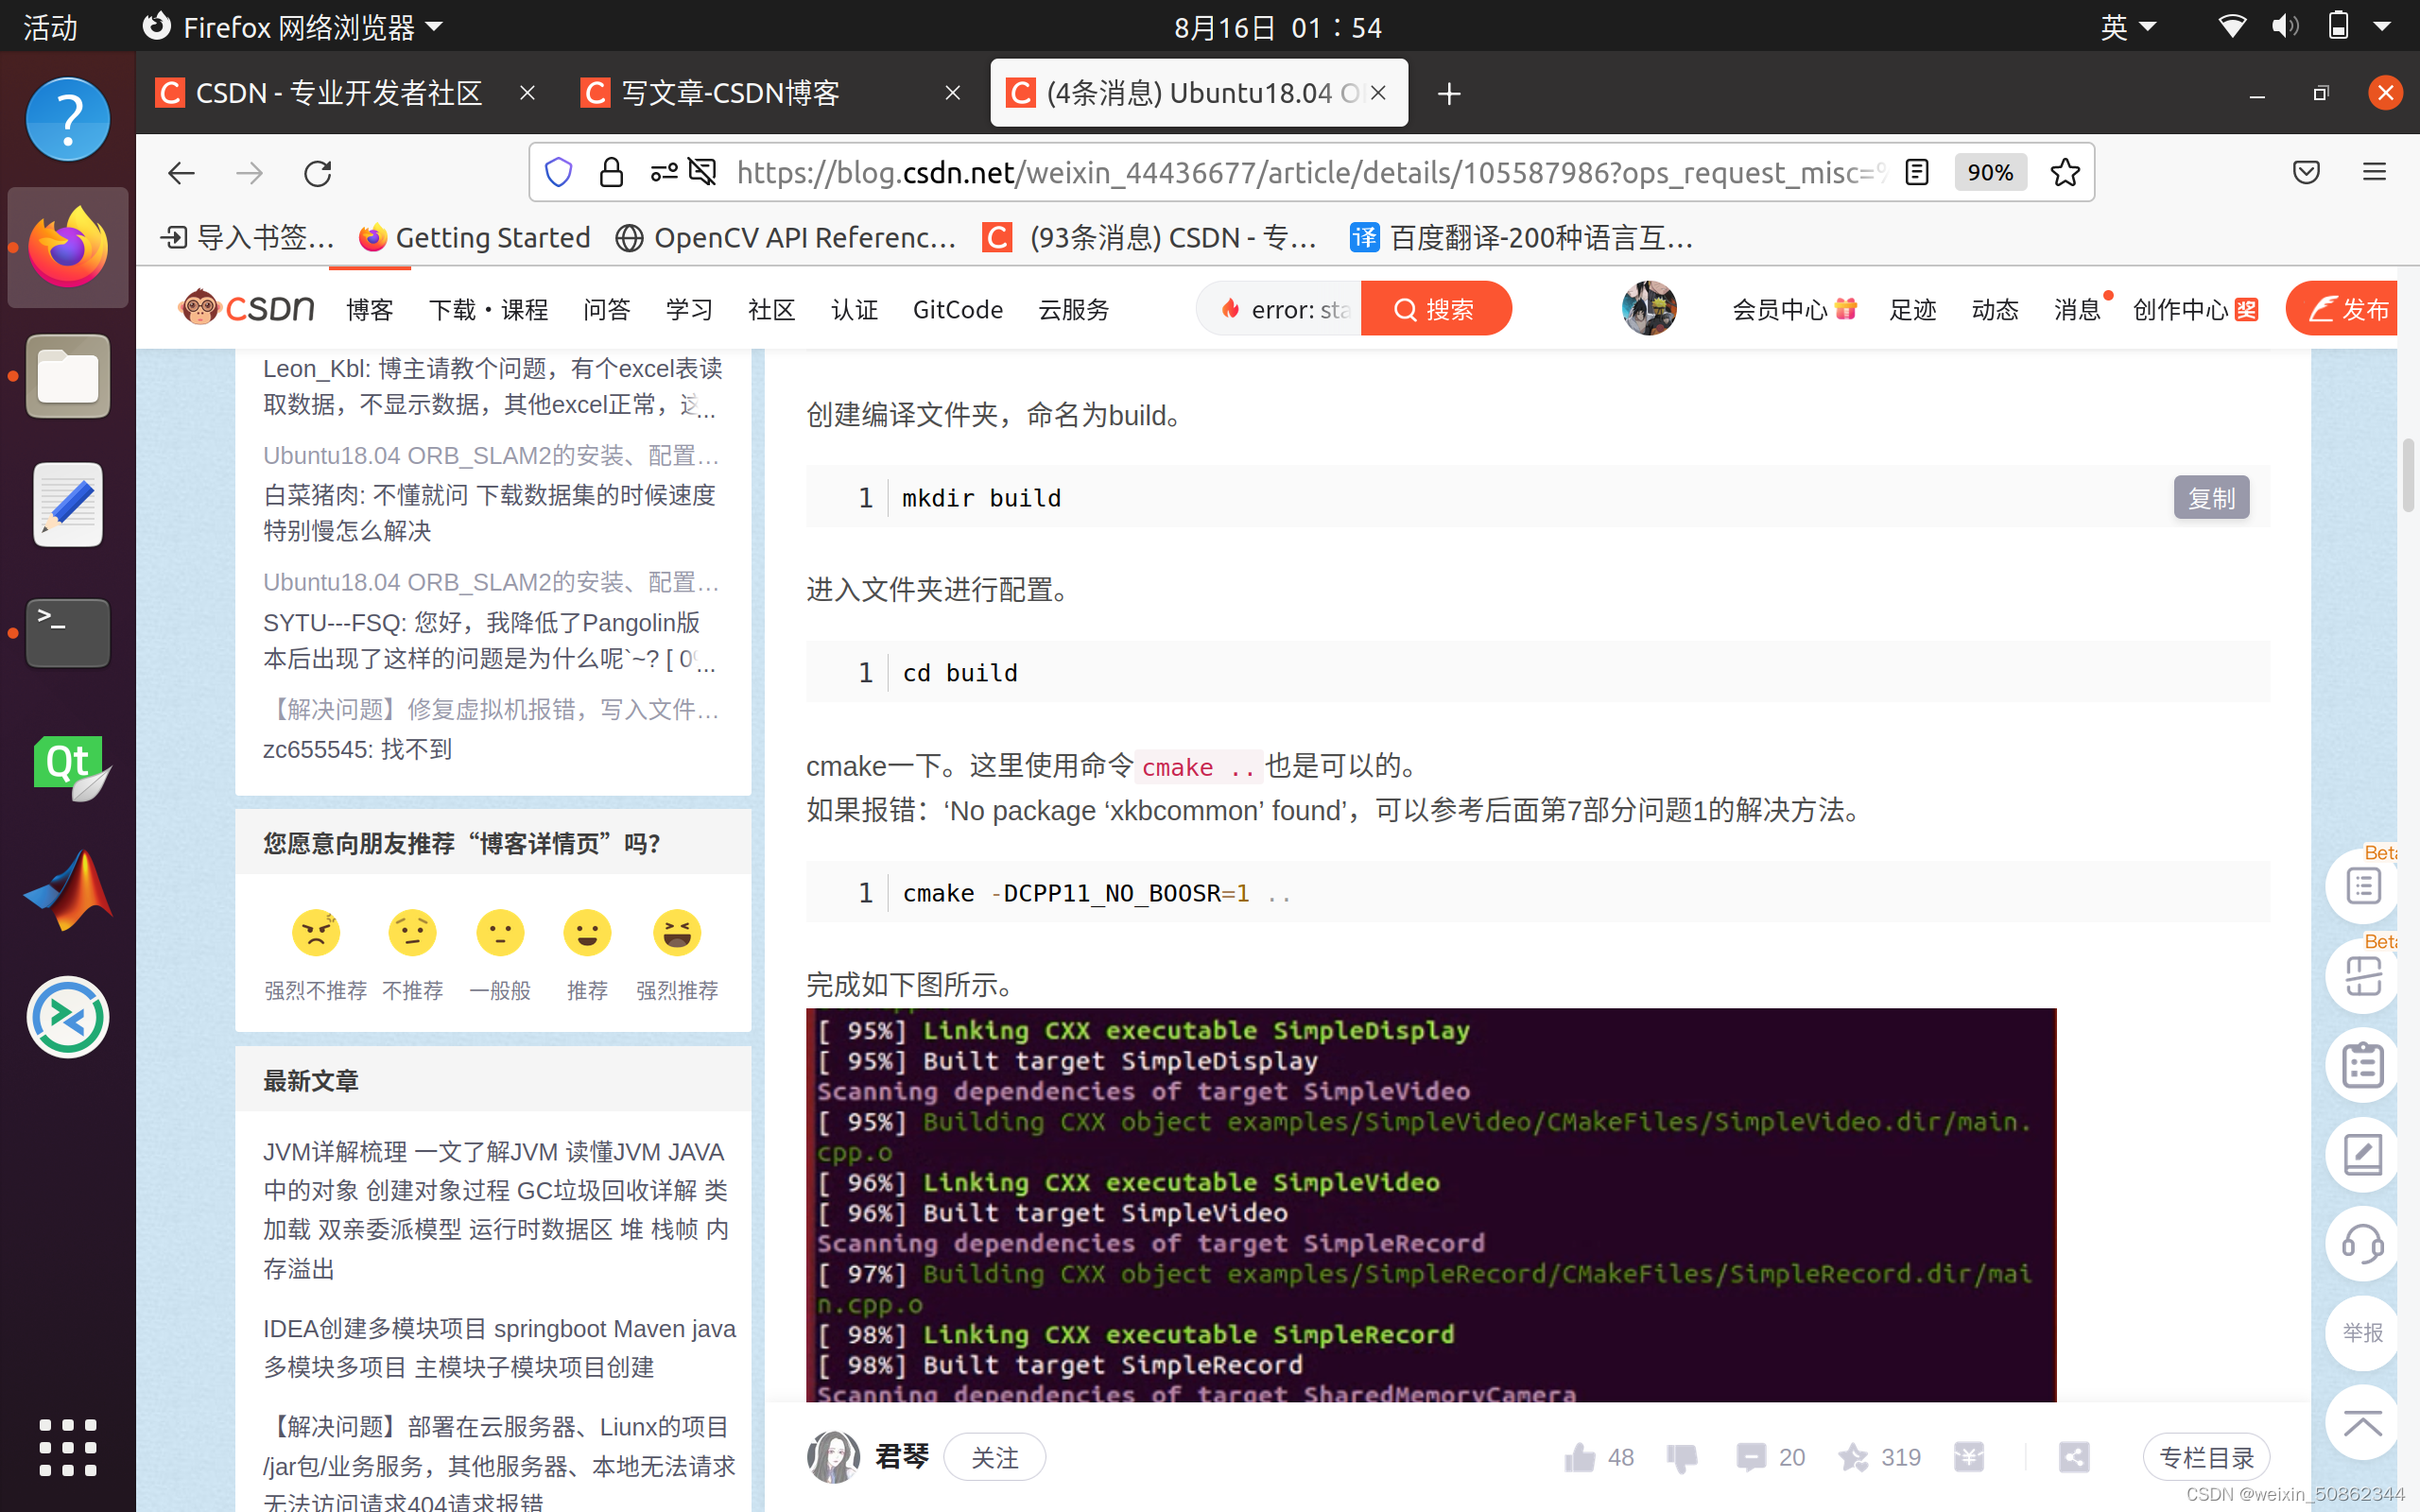The image size is (2420, 1512).
Task: Open a new browser tab
Action: point(1449,93)
